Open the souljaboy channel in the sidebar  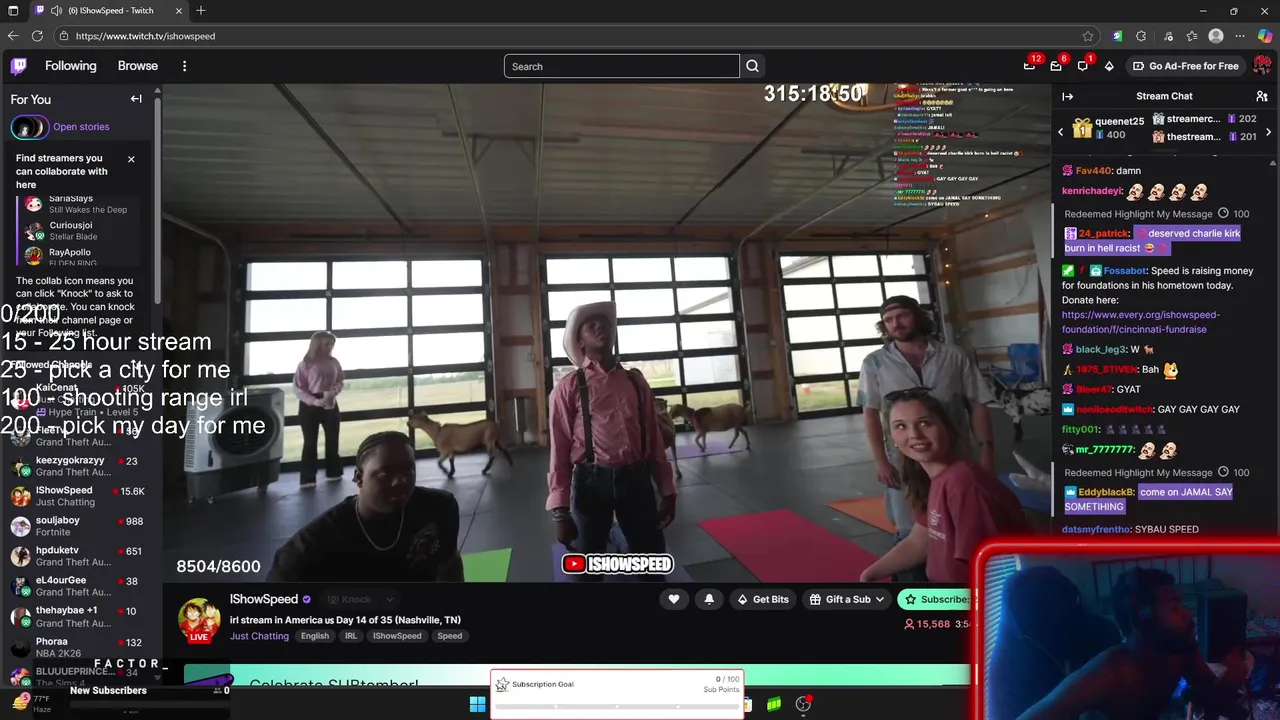[78, 526]
